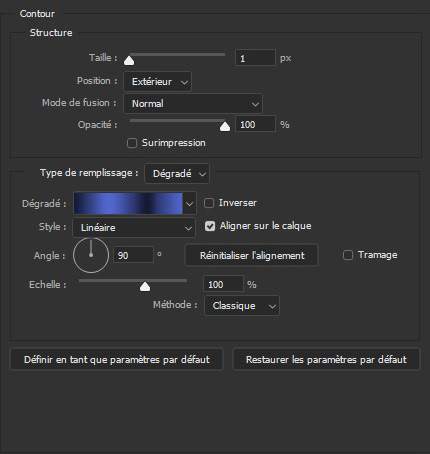Enable the Inverser checkbox
This screenshot has width=430, height=454.
pyautogui.click(x=209, y=203)
